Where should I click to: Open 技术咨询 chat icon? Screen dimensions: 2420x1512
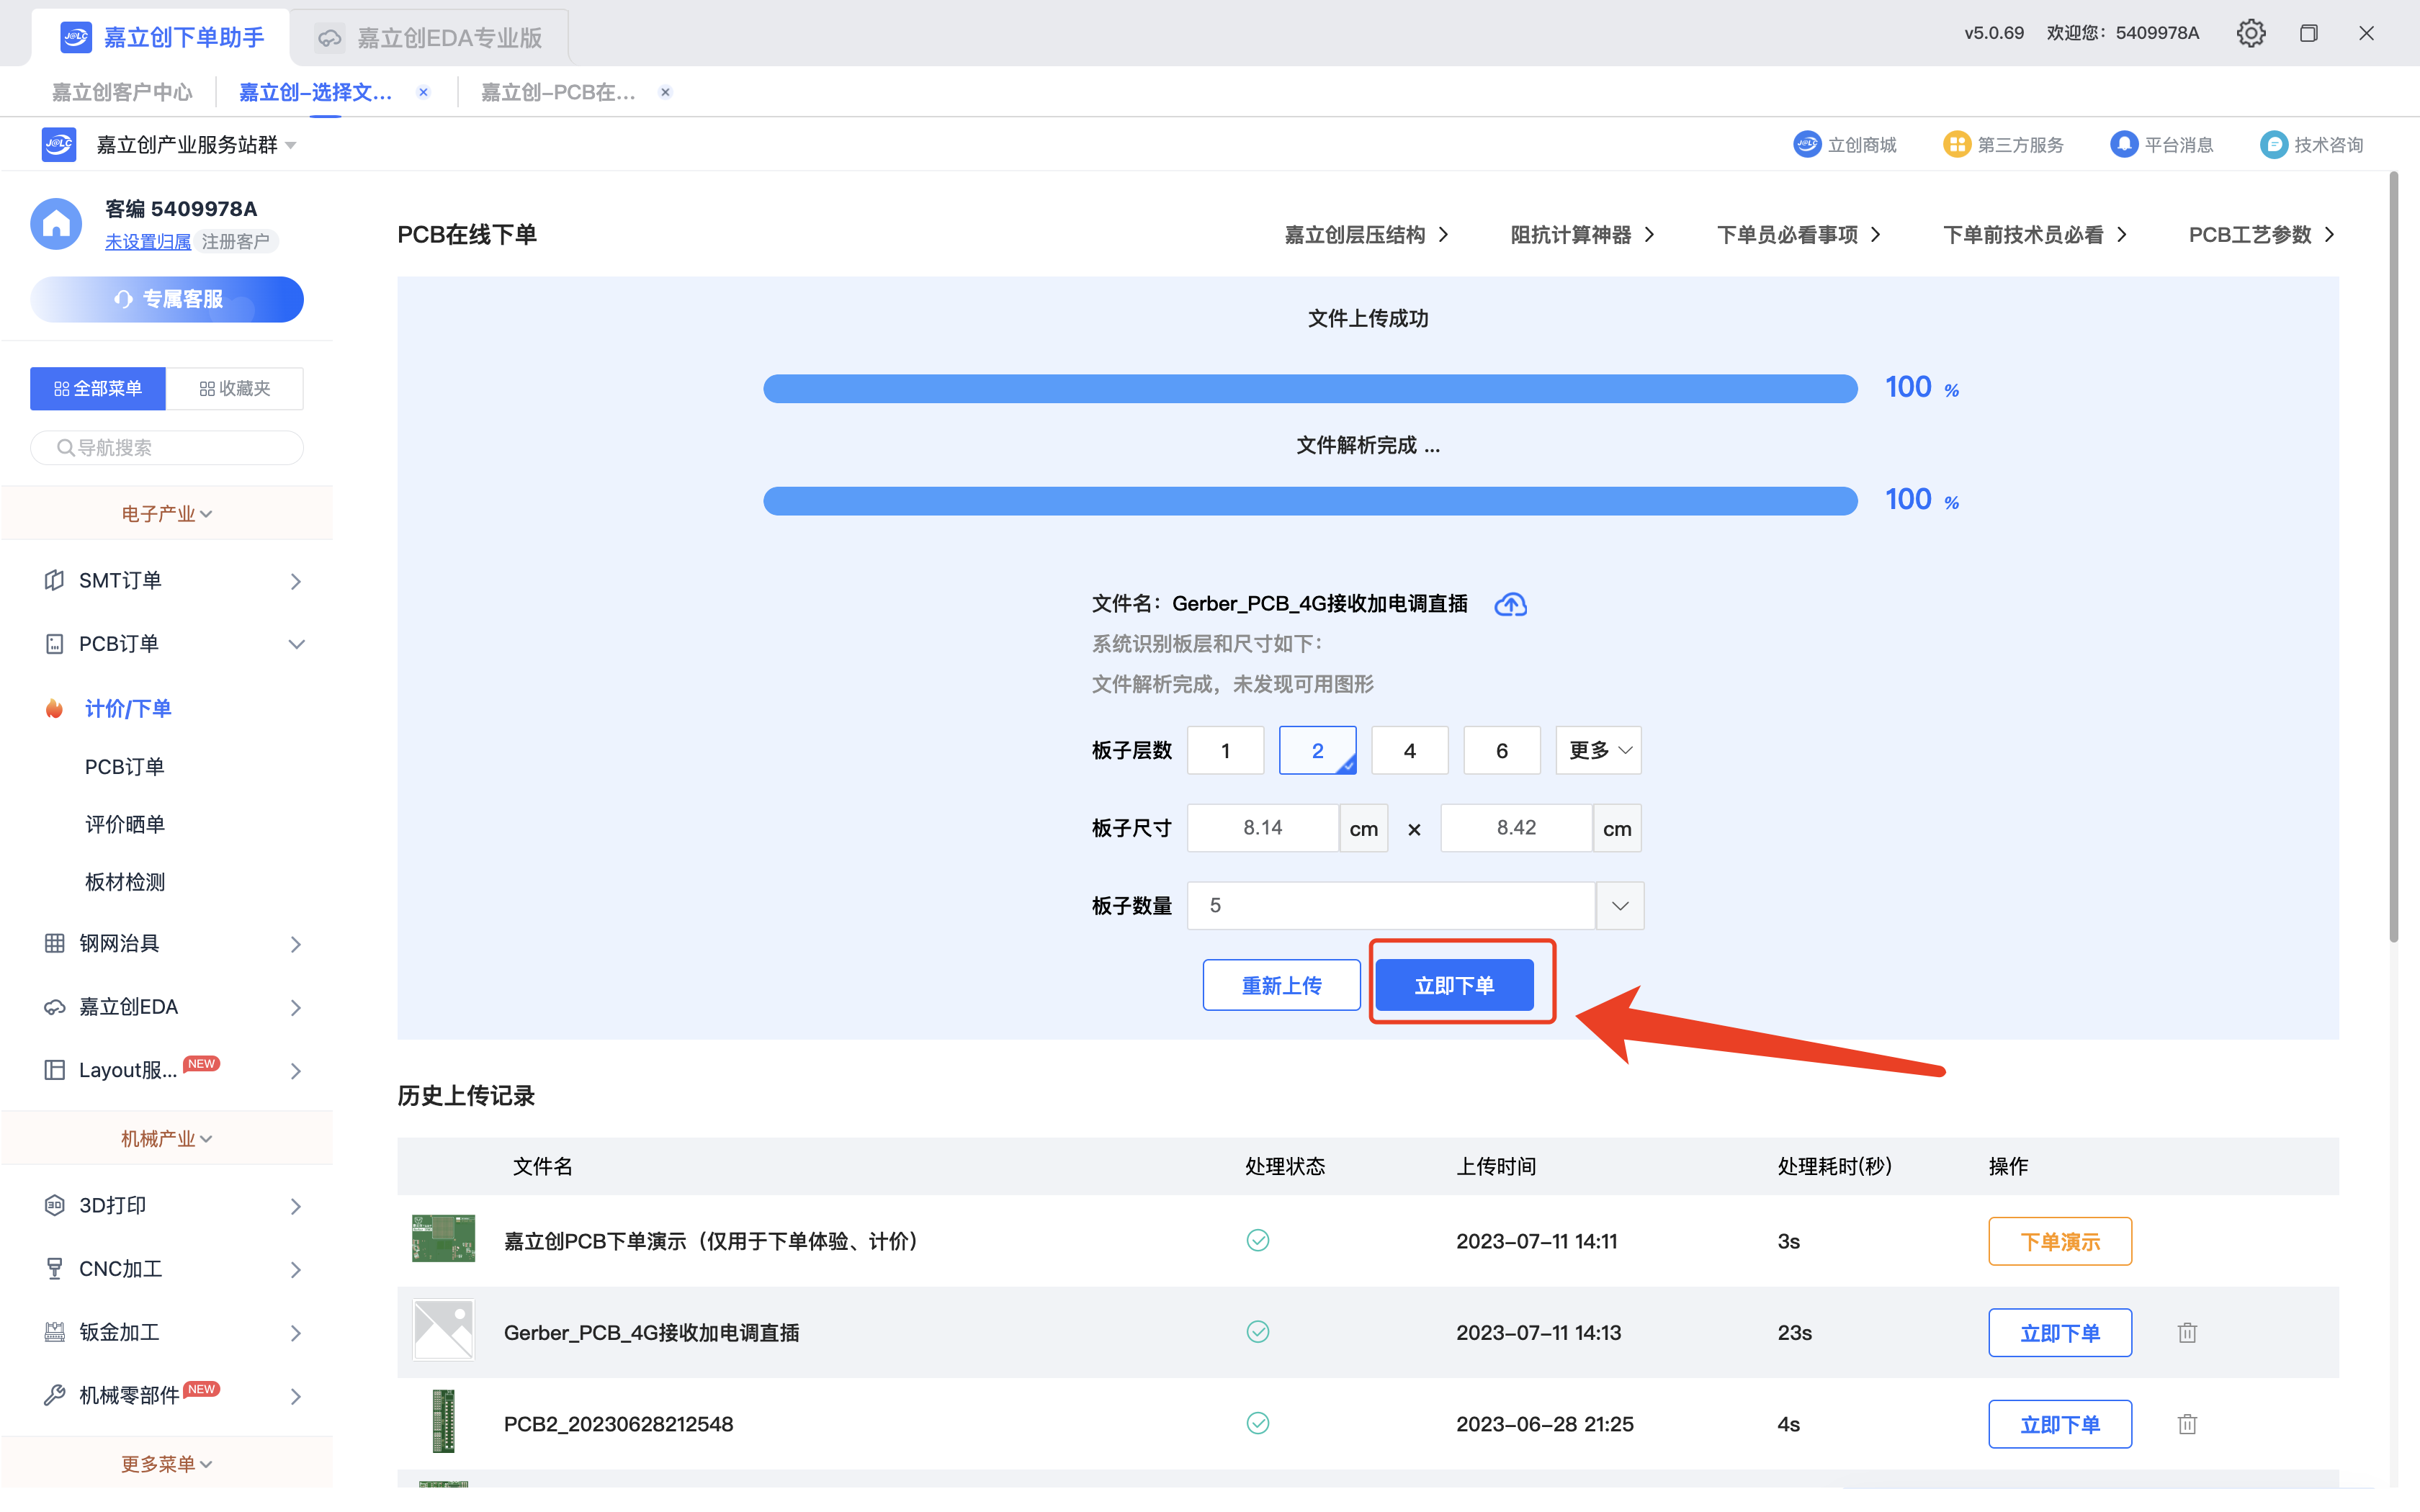pos(2273,145)
